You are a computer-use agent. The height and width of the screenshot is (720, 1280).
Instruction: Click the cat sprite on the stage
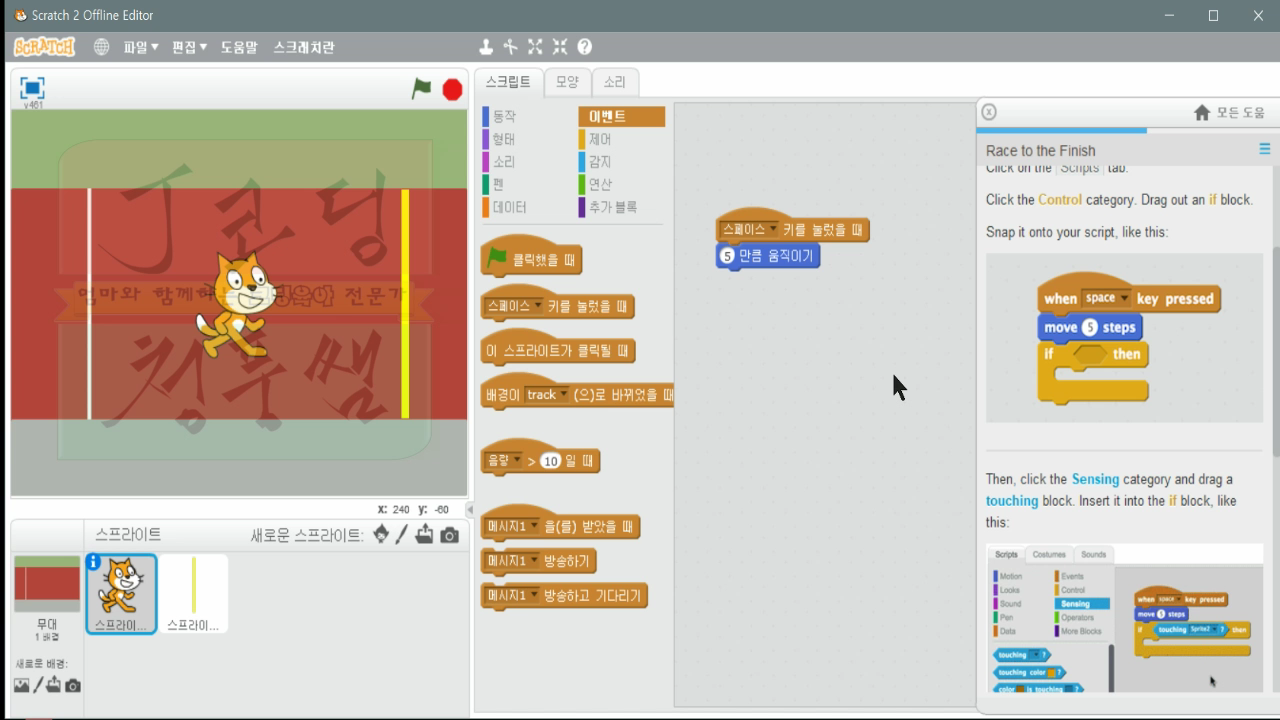click(236, 303)
